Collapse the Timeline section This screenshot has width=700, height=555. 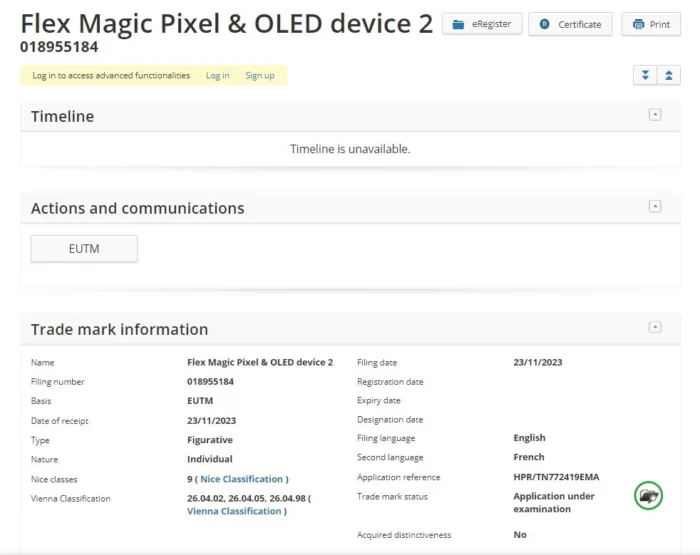coord(655,115)
